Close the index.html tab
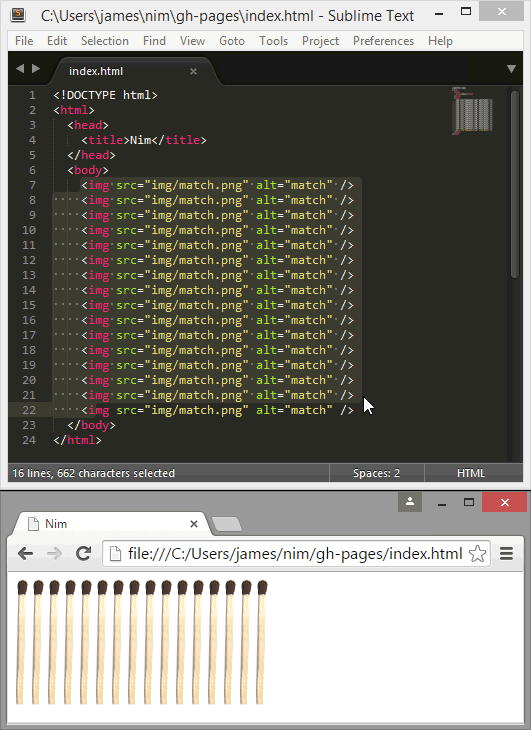The height and width of the screenshot is (730, 531). click(x=193, y=71)
